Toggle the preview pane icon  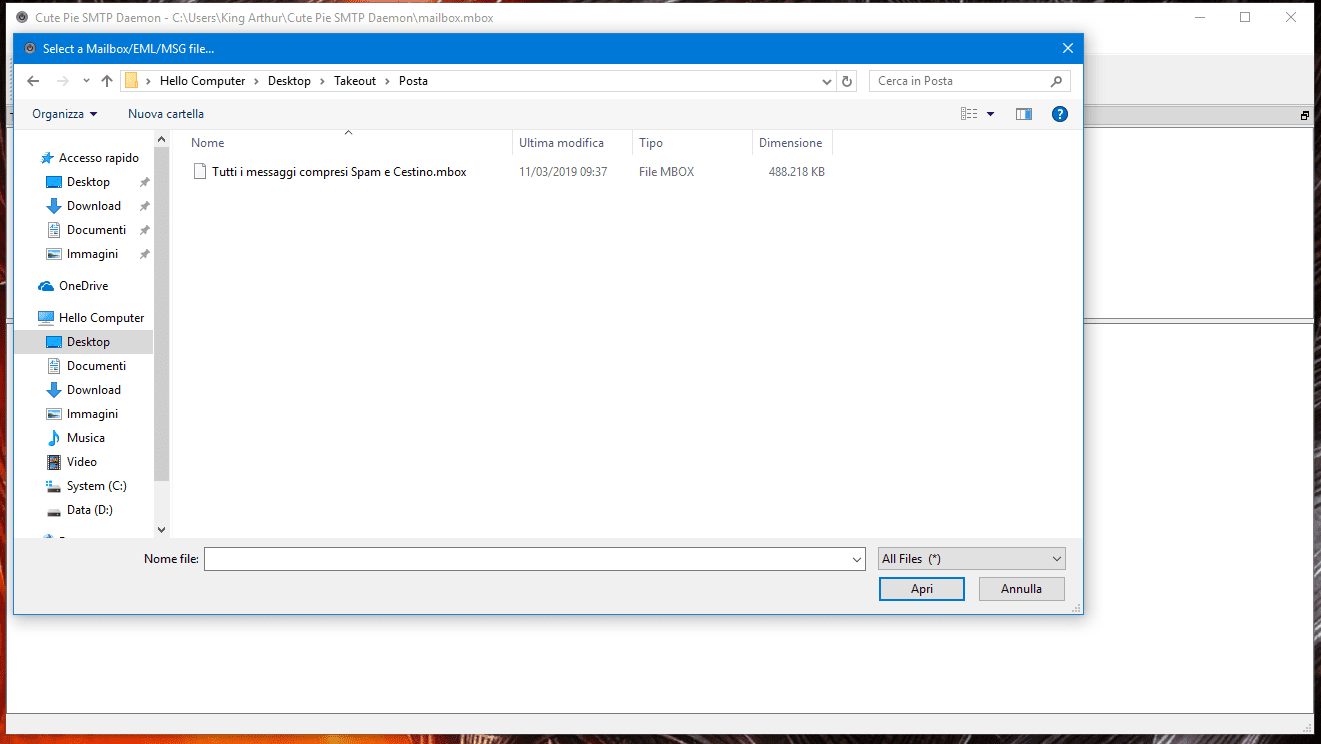point(1023,114)
